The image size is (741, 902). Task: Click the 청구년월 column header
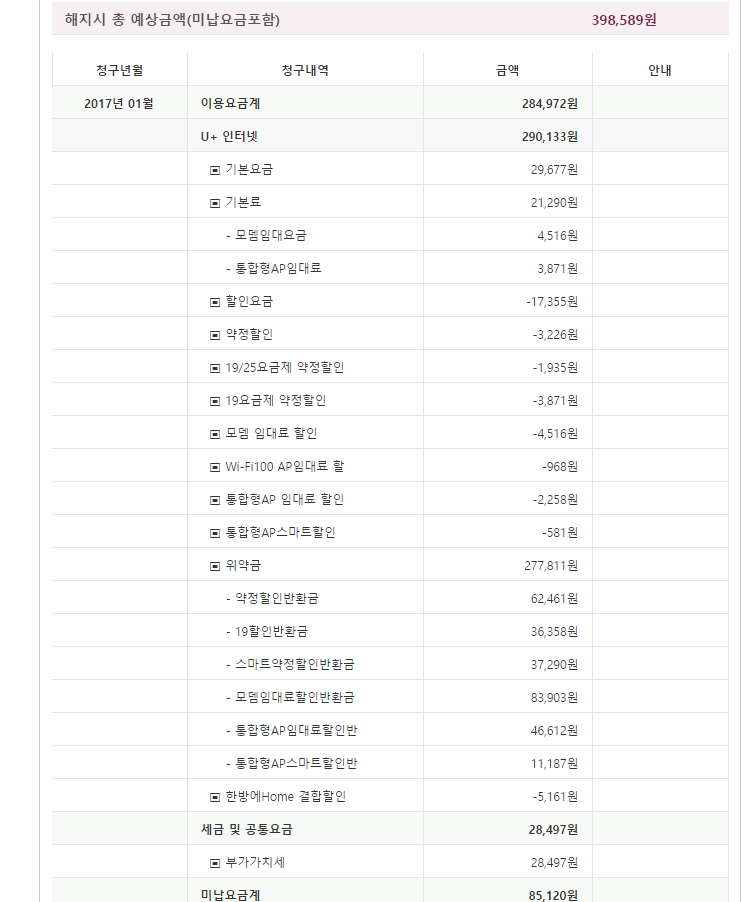[x=119, y=70]
